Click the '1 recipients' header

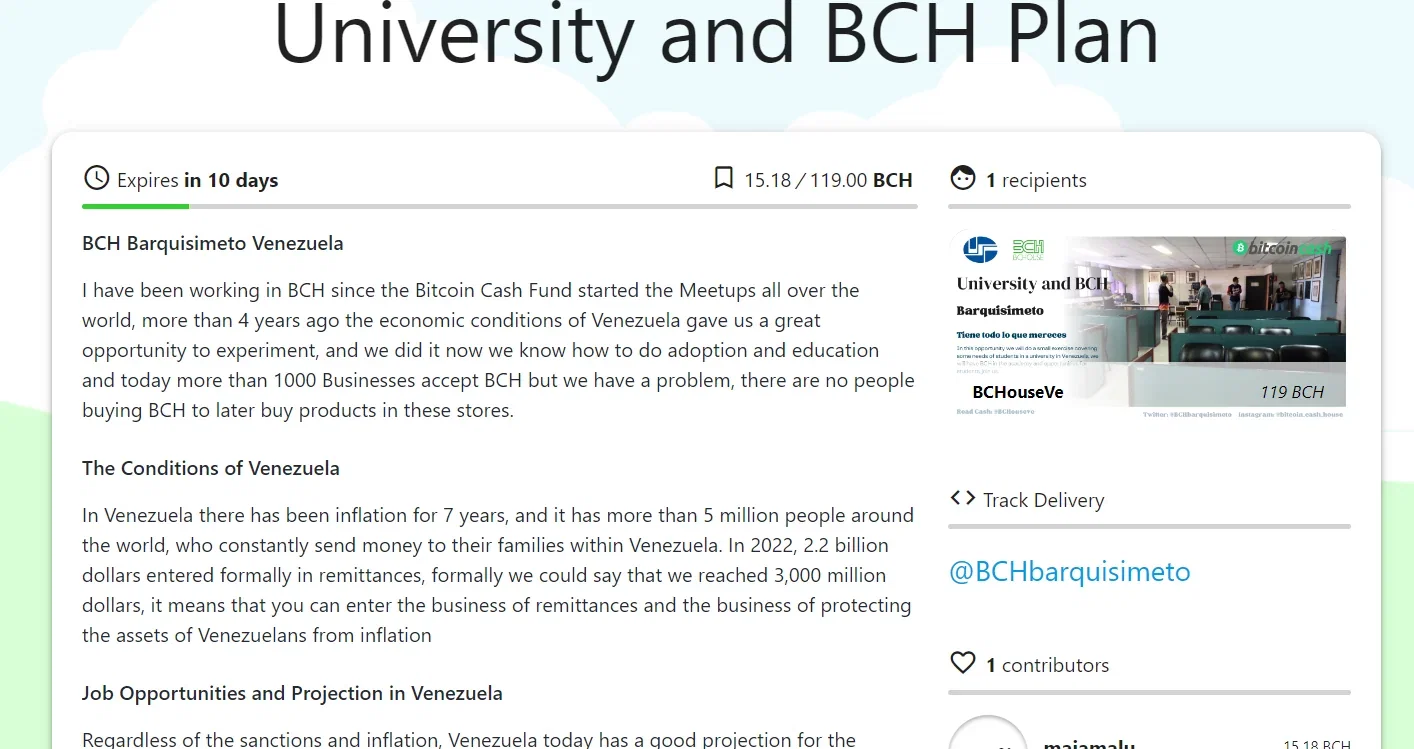(1036, 181)
